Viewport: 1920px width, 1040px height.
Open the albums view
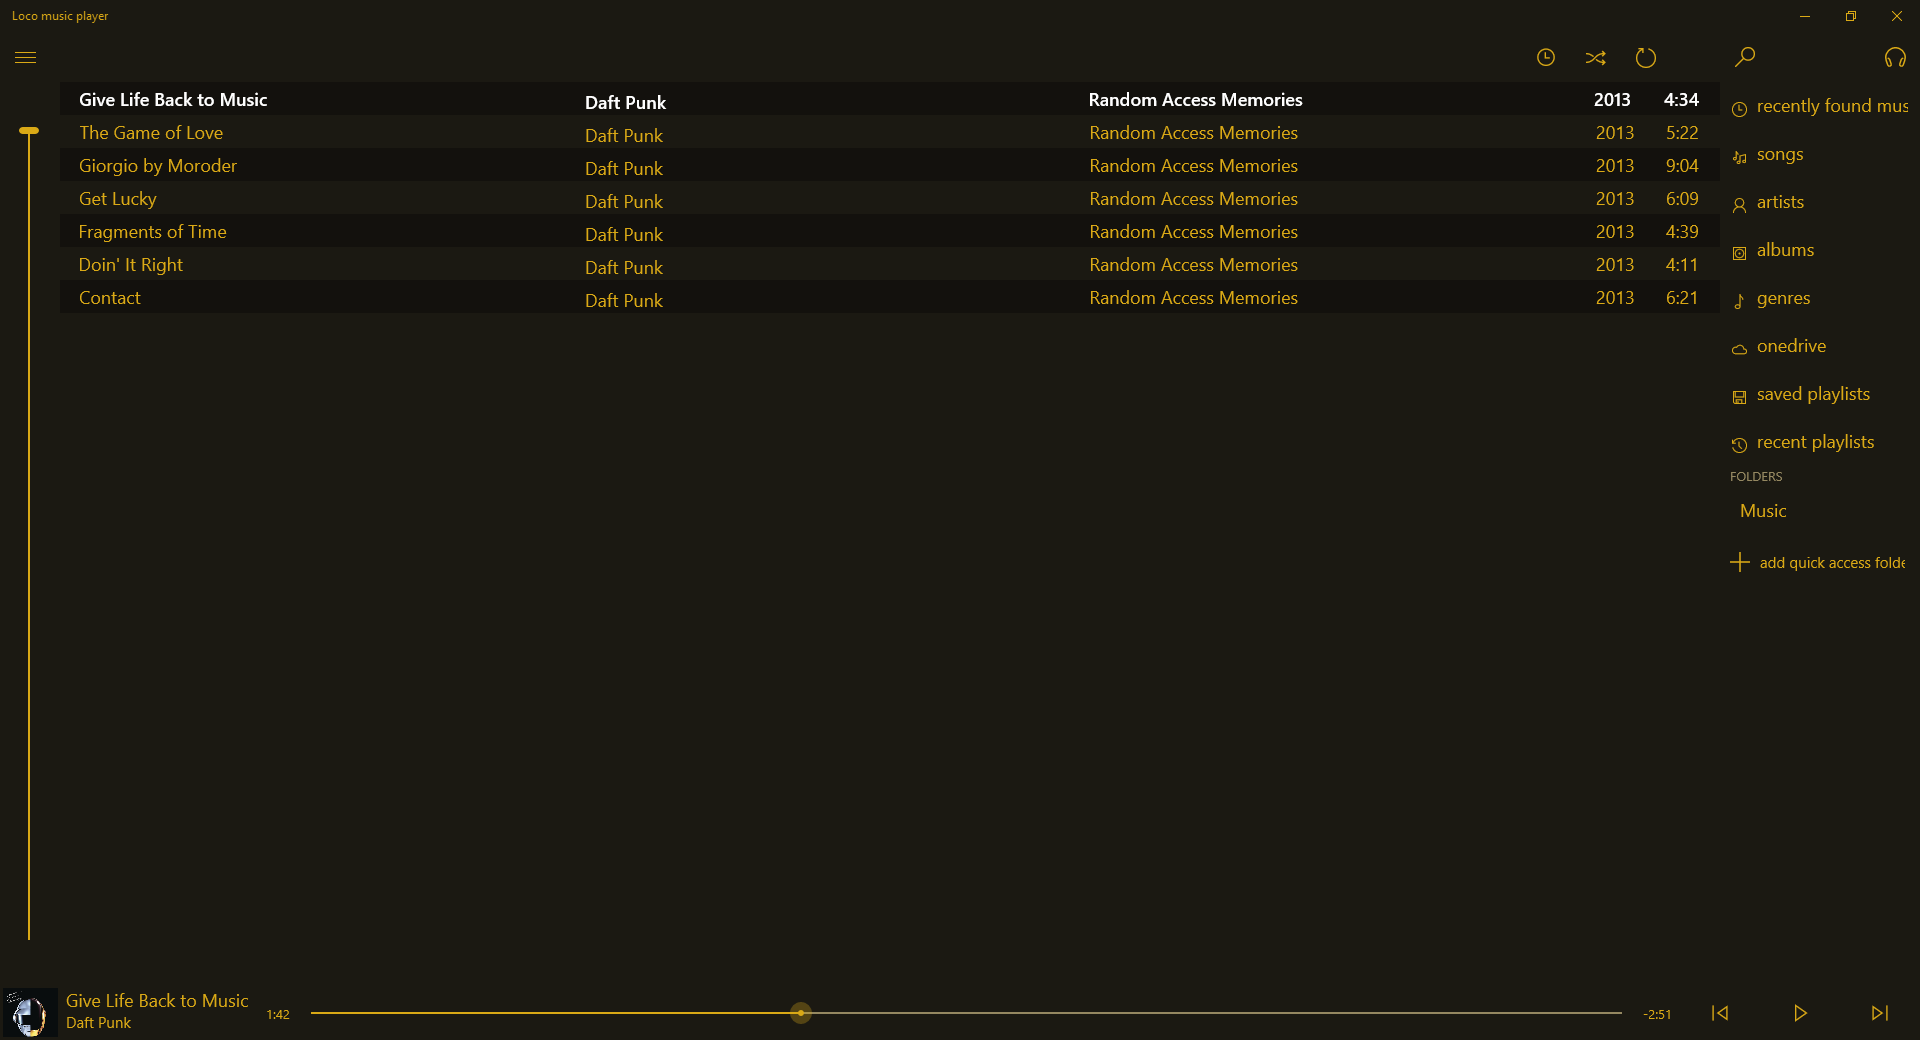click(1785, 250)
